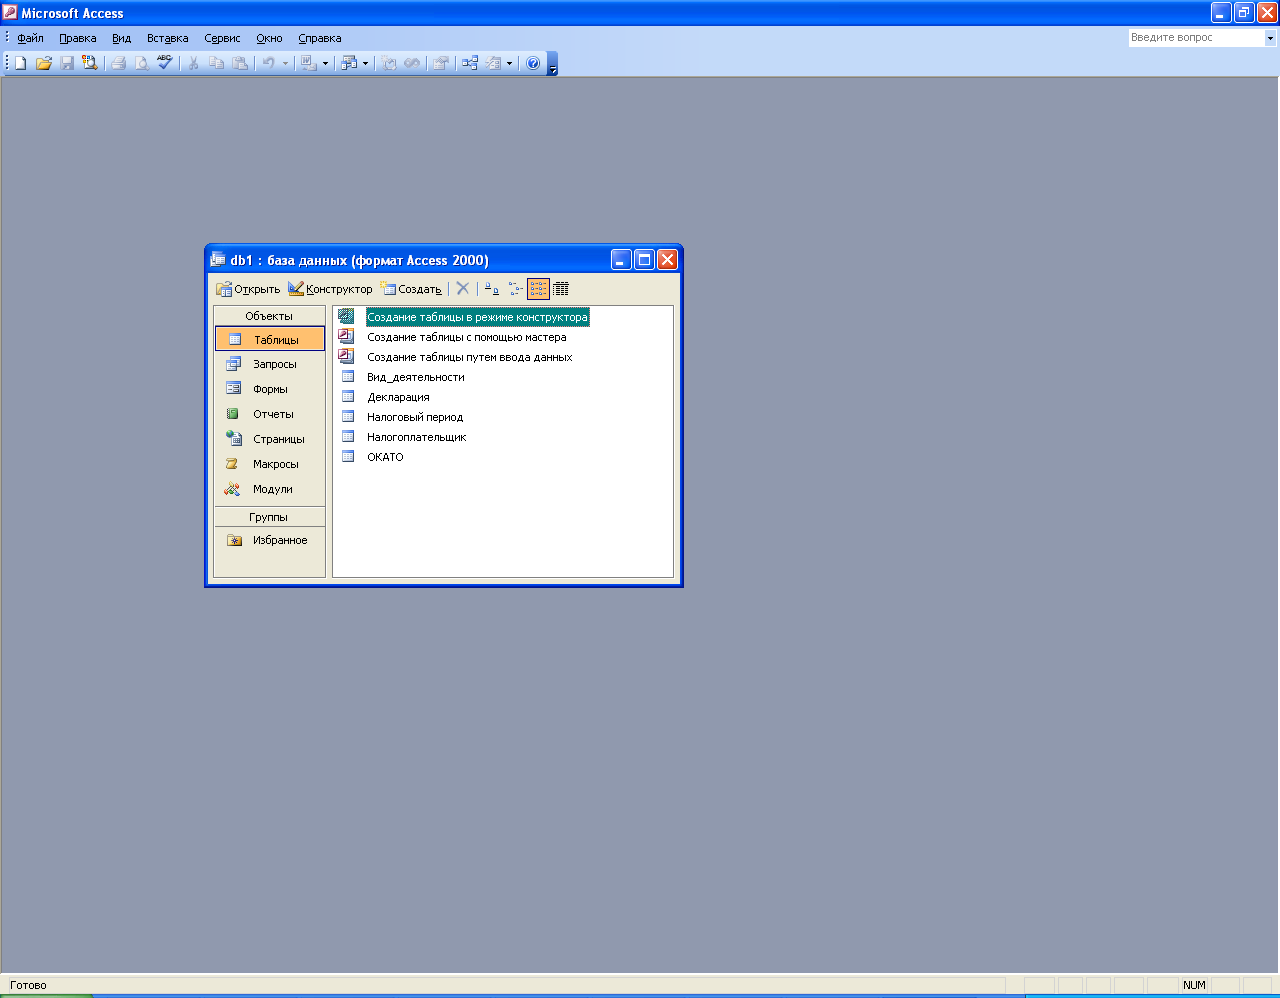Select 'Создание таблицы в режиме конструктора'
The height and width of the screenshot is (998, 1280).
[477, 317]
